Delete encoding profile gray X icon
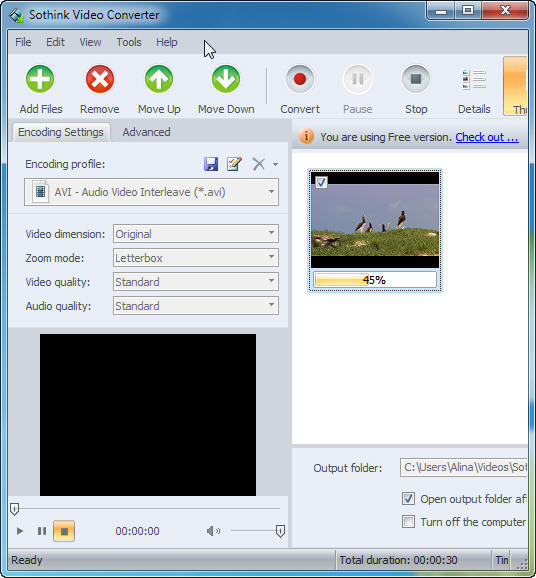This screenshot has height=578, width=536. coord(258,164)
